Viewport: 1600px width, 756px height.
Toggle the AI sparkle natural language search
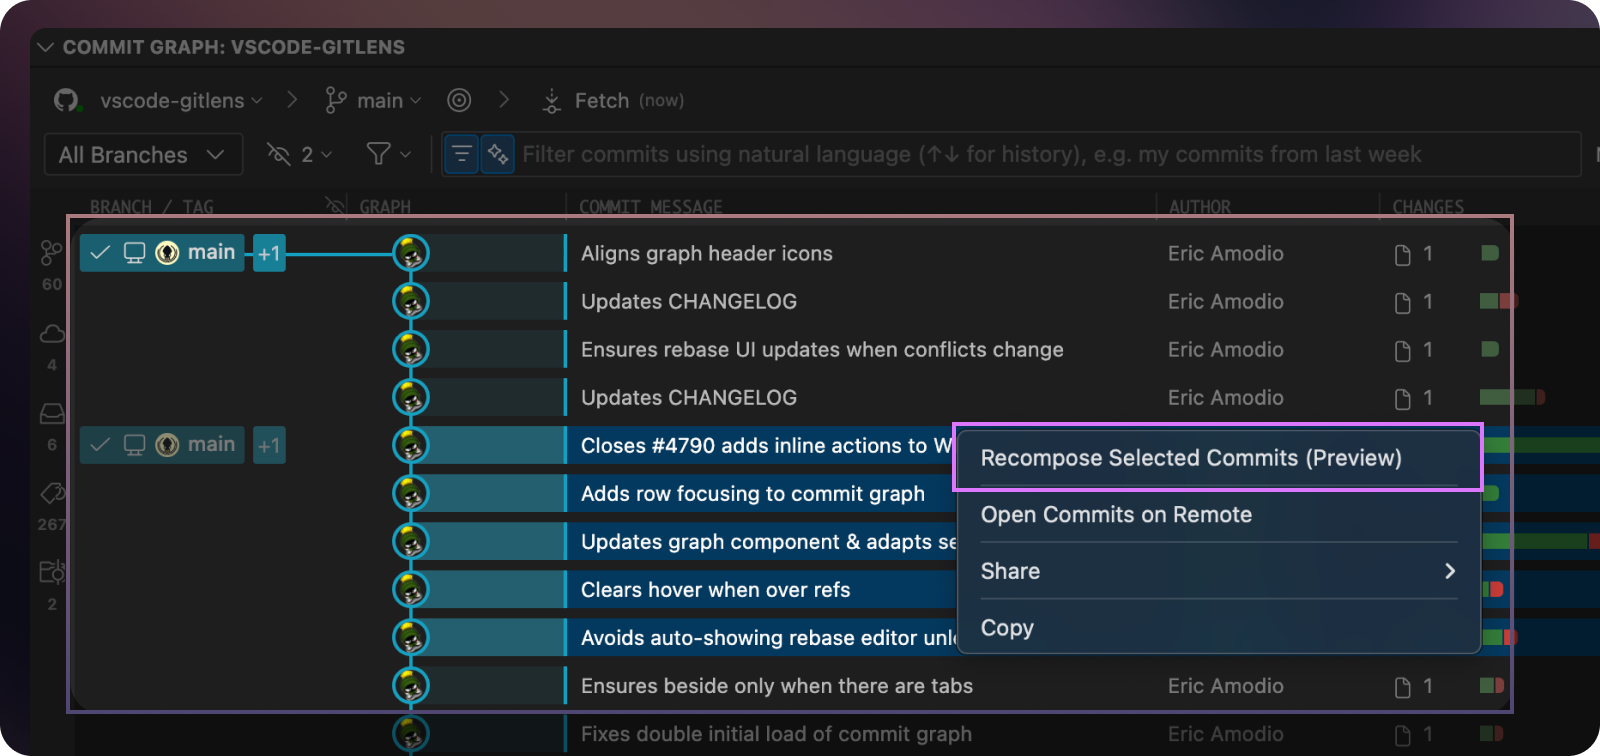click(497, 154)
